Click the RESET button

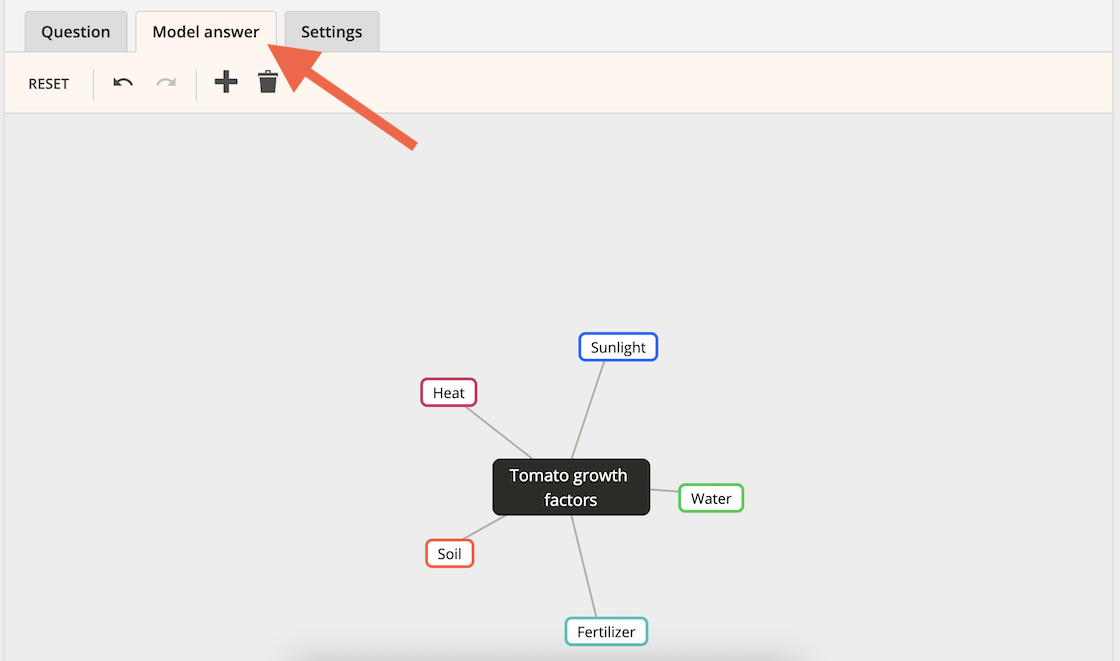pyautogui.click(x=49, y=84)
